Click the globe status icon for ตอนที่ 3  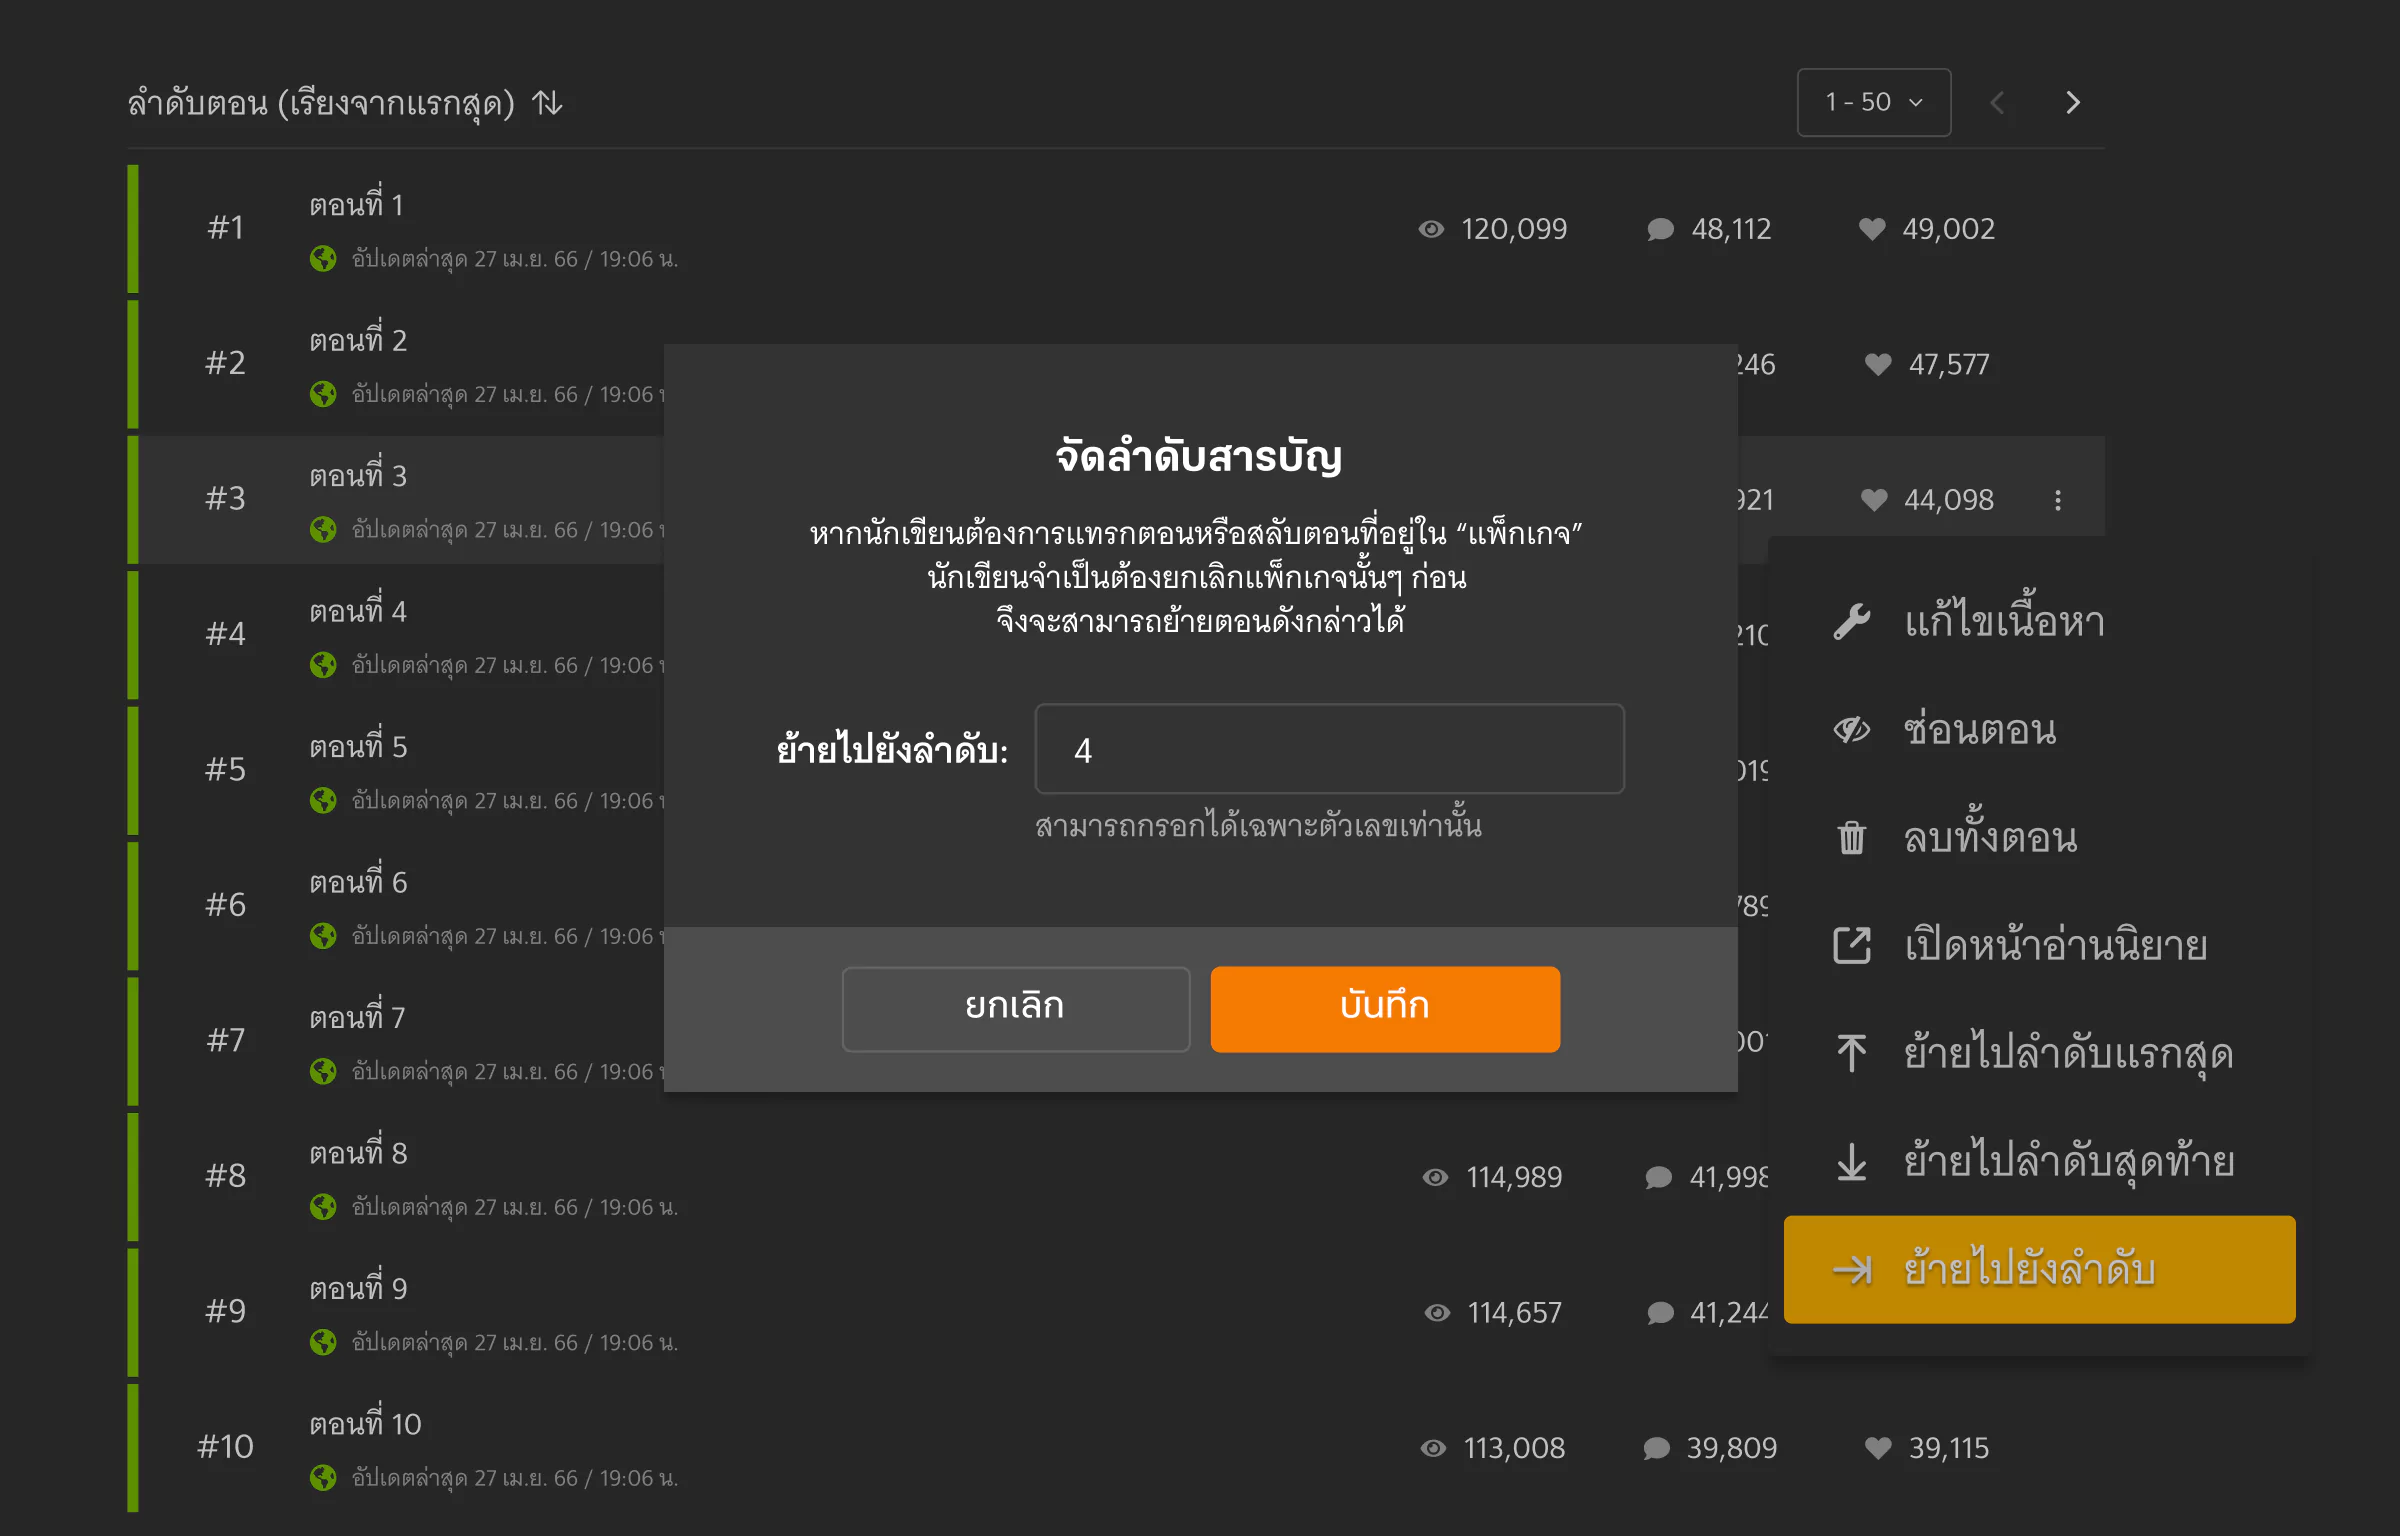click(x=323, y=529)
